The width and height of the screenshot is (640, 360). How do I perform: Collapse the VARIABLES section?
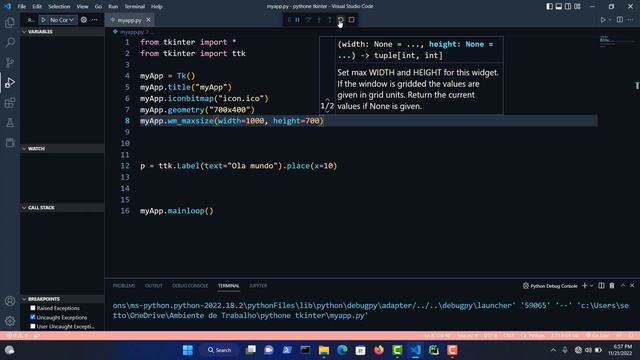pos(62,31)
